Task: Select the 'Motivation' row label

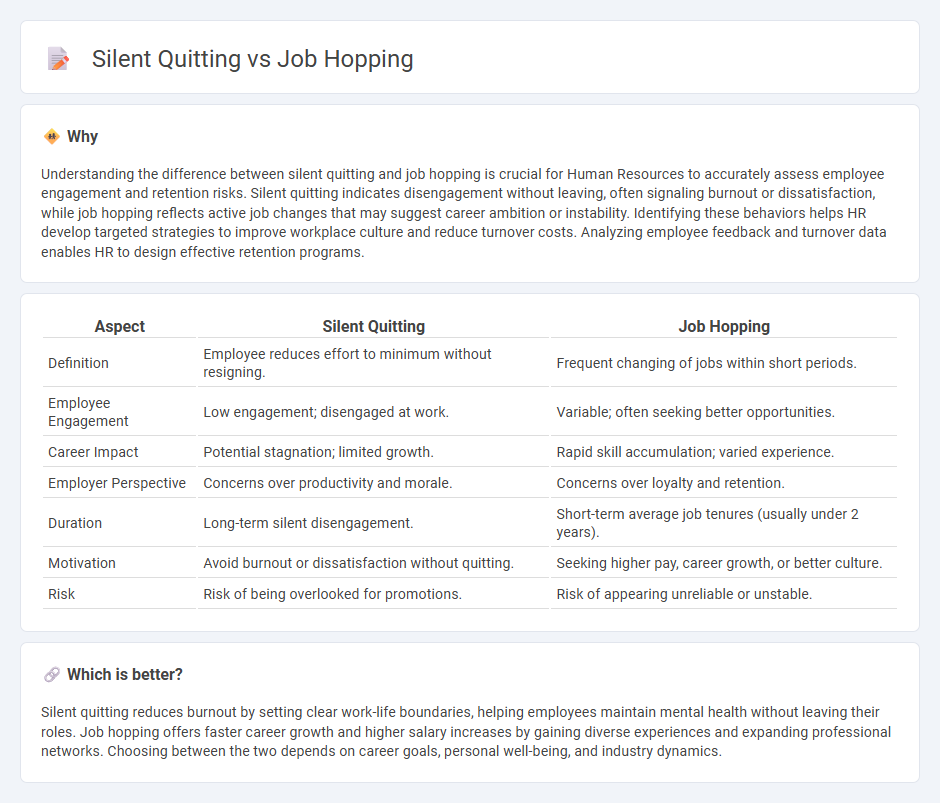Action: click(82, 563)
